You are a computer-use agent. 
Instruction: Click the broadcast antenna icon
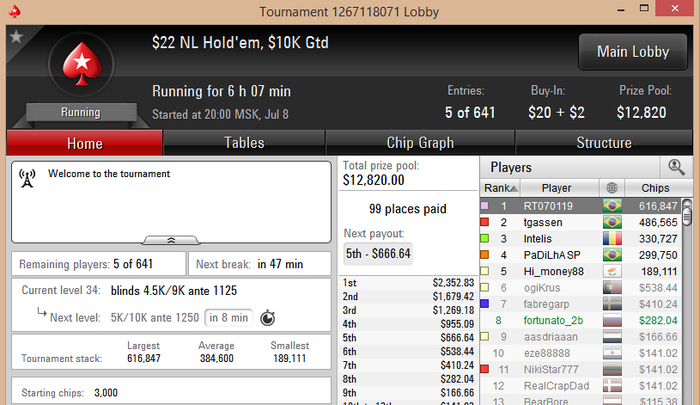click(x=27, y=178)
